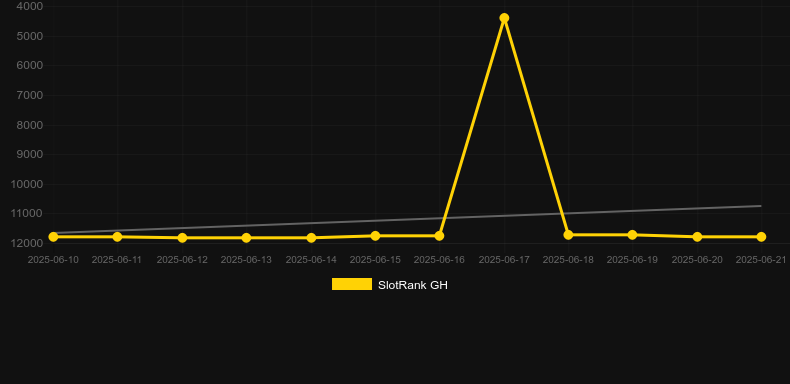
Task: Select the 2025-06-13 data point
Action: [246, 238]
